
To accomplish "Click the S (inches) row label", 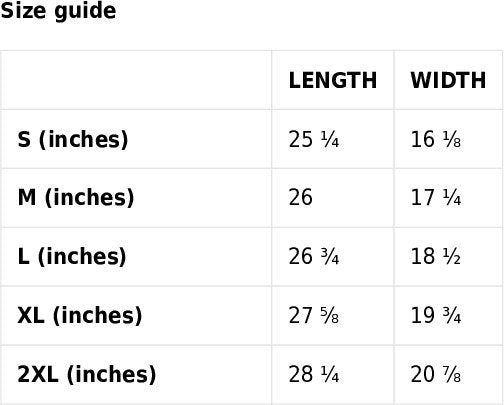I will click(x=73, y=139).
